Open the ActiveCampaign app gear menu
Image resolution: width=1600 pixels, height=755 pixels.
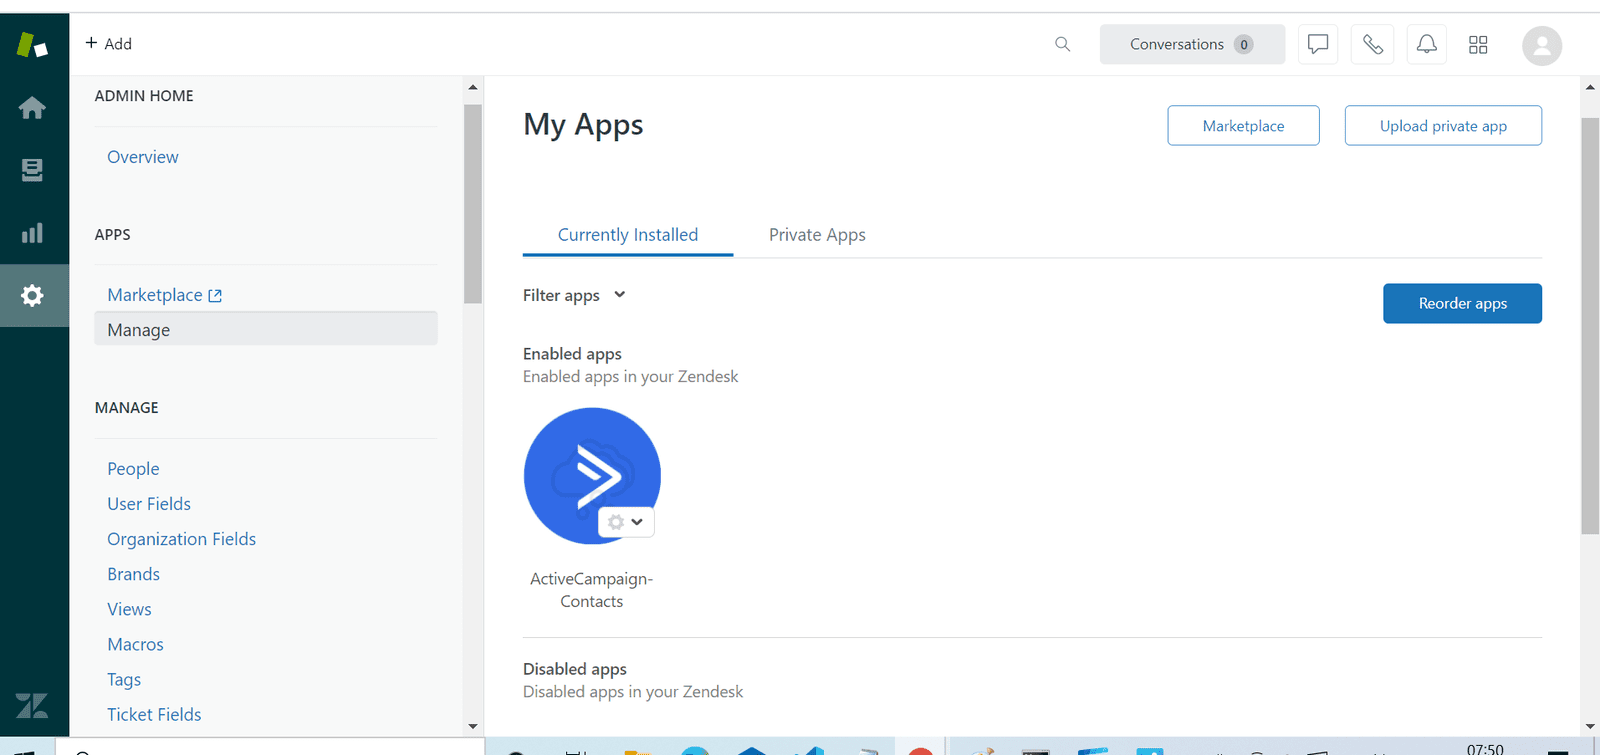click(626, 522)
